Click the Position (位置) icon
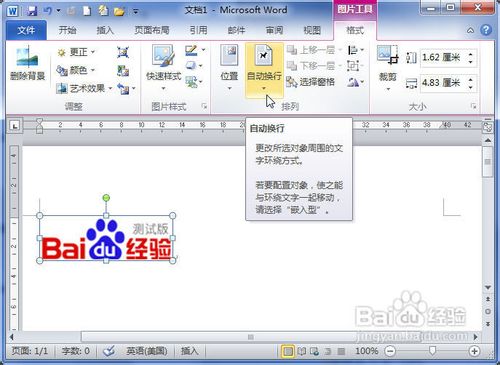This screenshot has width=500, height=365. point(229,55)
